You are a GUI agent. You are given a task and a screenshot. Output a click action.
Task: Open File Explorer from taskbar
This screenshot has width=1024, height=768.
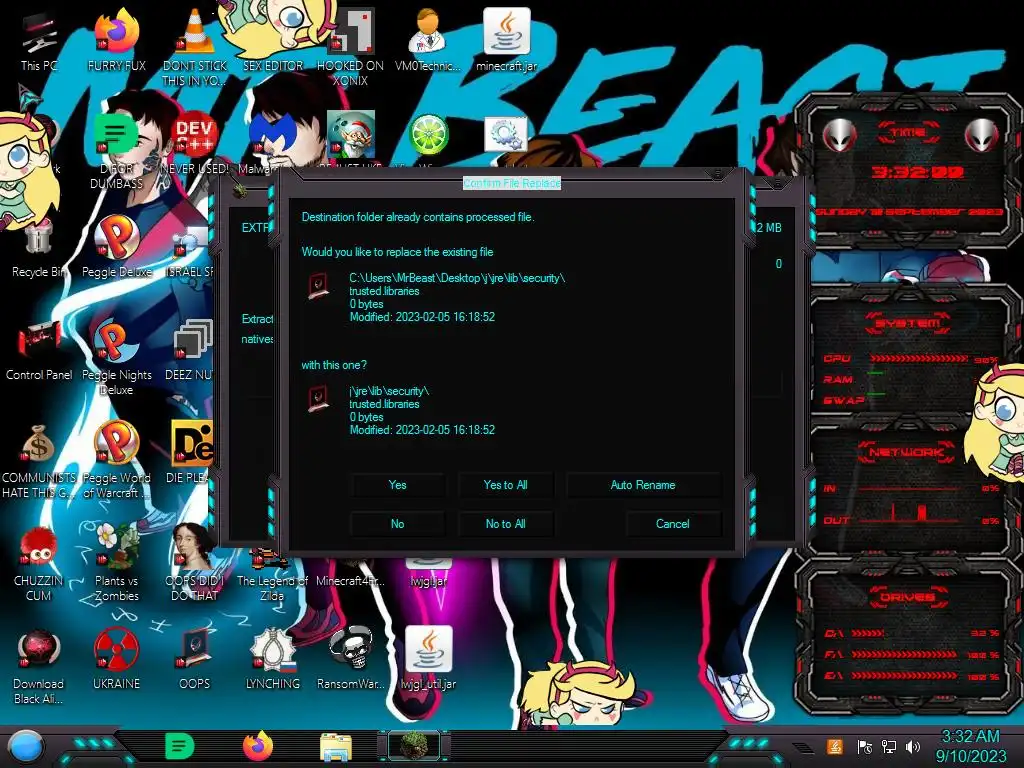click(x=336, y=746)
